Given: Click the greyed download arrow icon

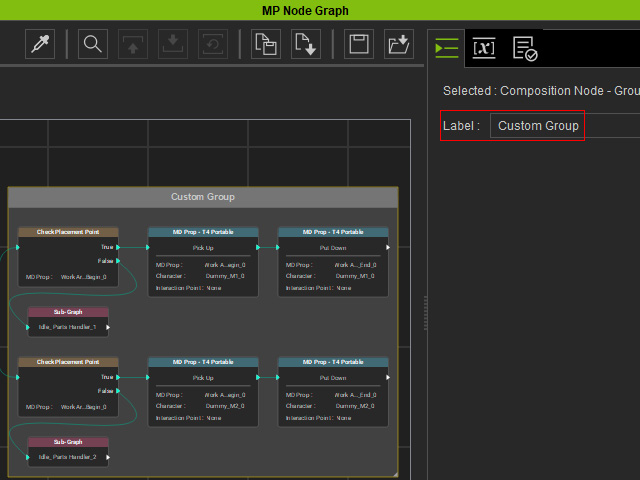Looking at the screenshot, I should coord(173,44).
